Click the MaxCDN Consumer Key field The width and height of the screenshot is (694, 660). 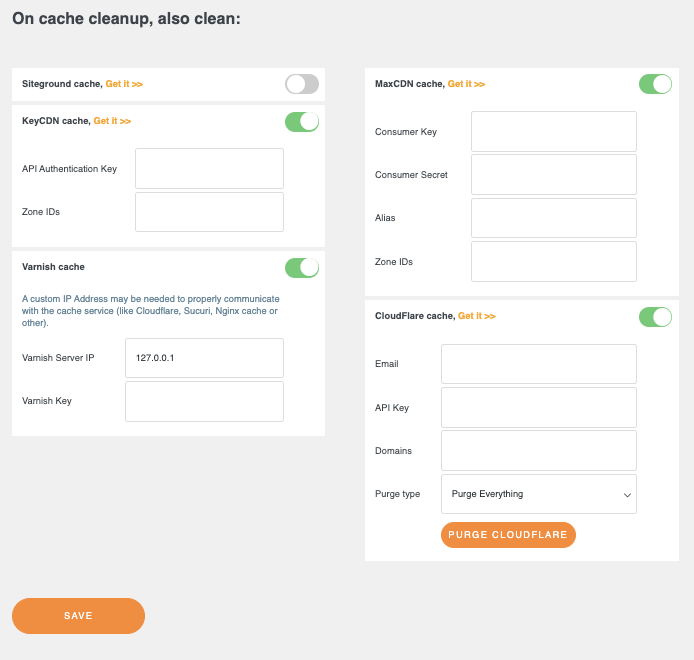(554, 131)
